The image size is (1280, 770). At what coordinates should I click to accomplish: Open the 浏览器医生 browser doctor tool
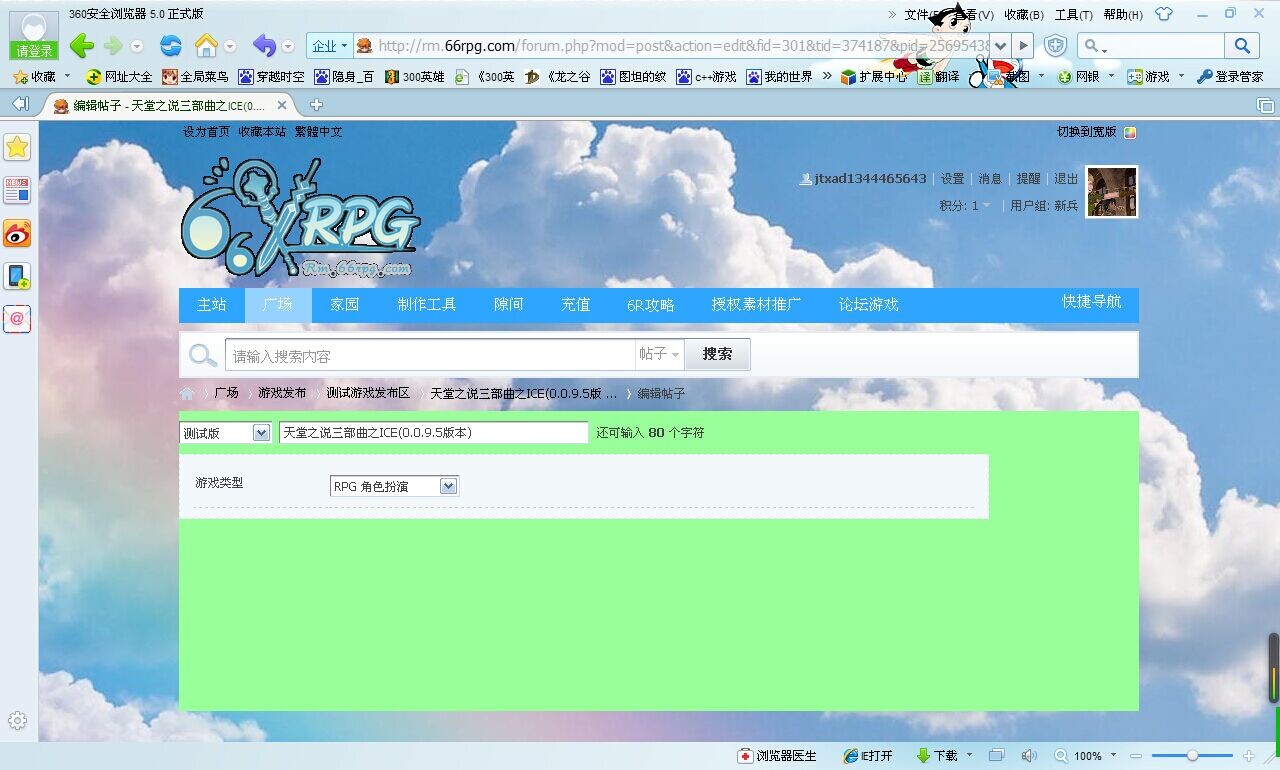(777, 756)
